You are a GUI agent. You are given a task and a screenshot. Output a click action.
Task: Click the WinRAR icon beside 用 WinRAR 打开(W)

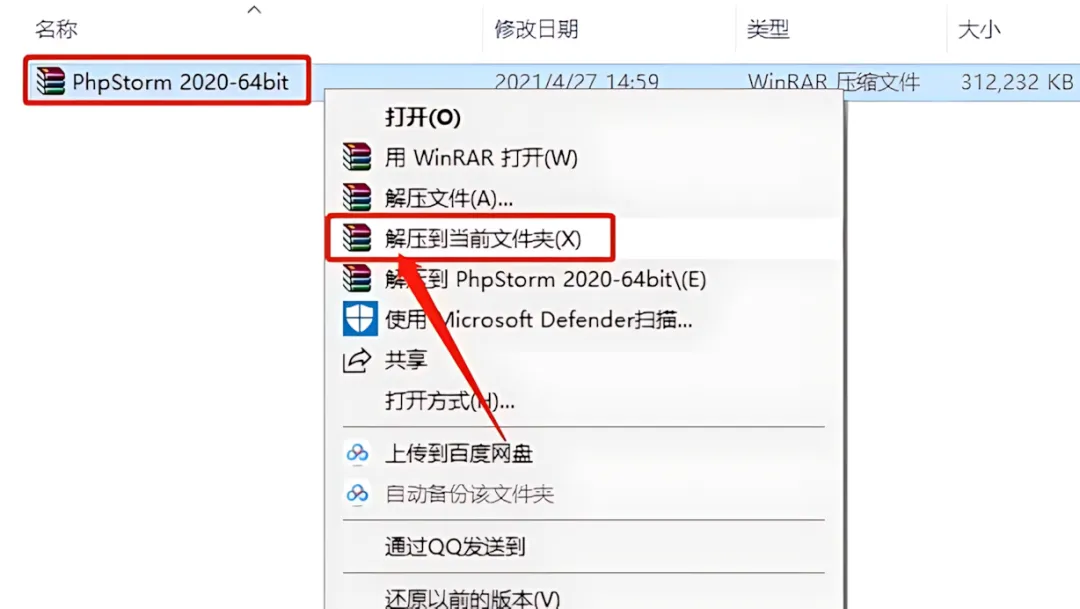click(357, 156)
